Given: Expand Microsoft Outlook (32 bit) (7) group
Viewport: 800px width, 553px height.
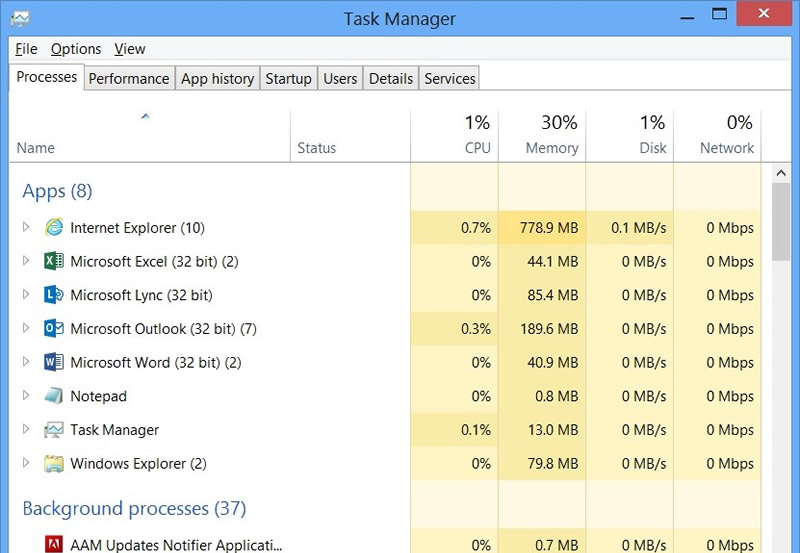Looking at the screenshot, I should (26, 328).
